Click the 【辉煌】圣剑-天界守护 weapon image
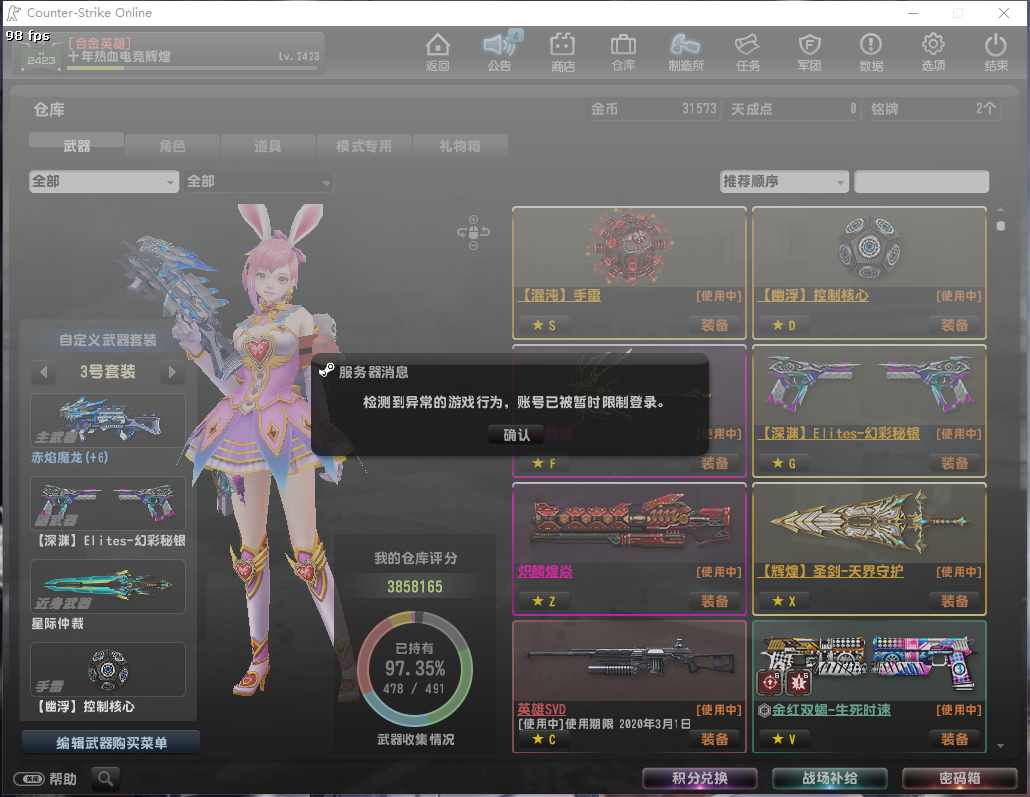Viewport: 1030px width, 797px height. click(869, 523)
